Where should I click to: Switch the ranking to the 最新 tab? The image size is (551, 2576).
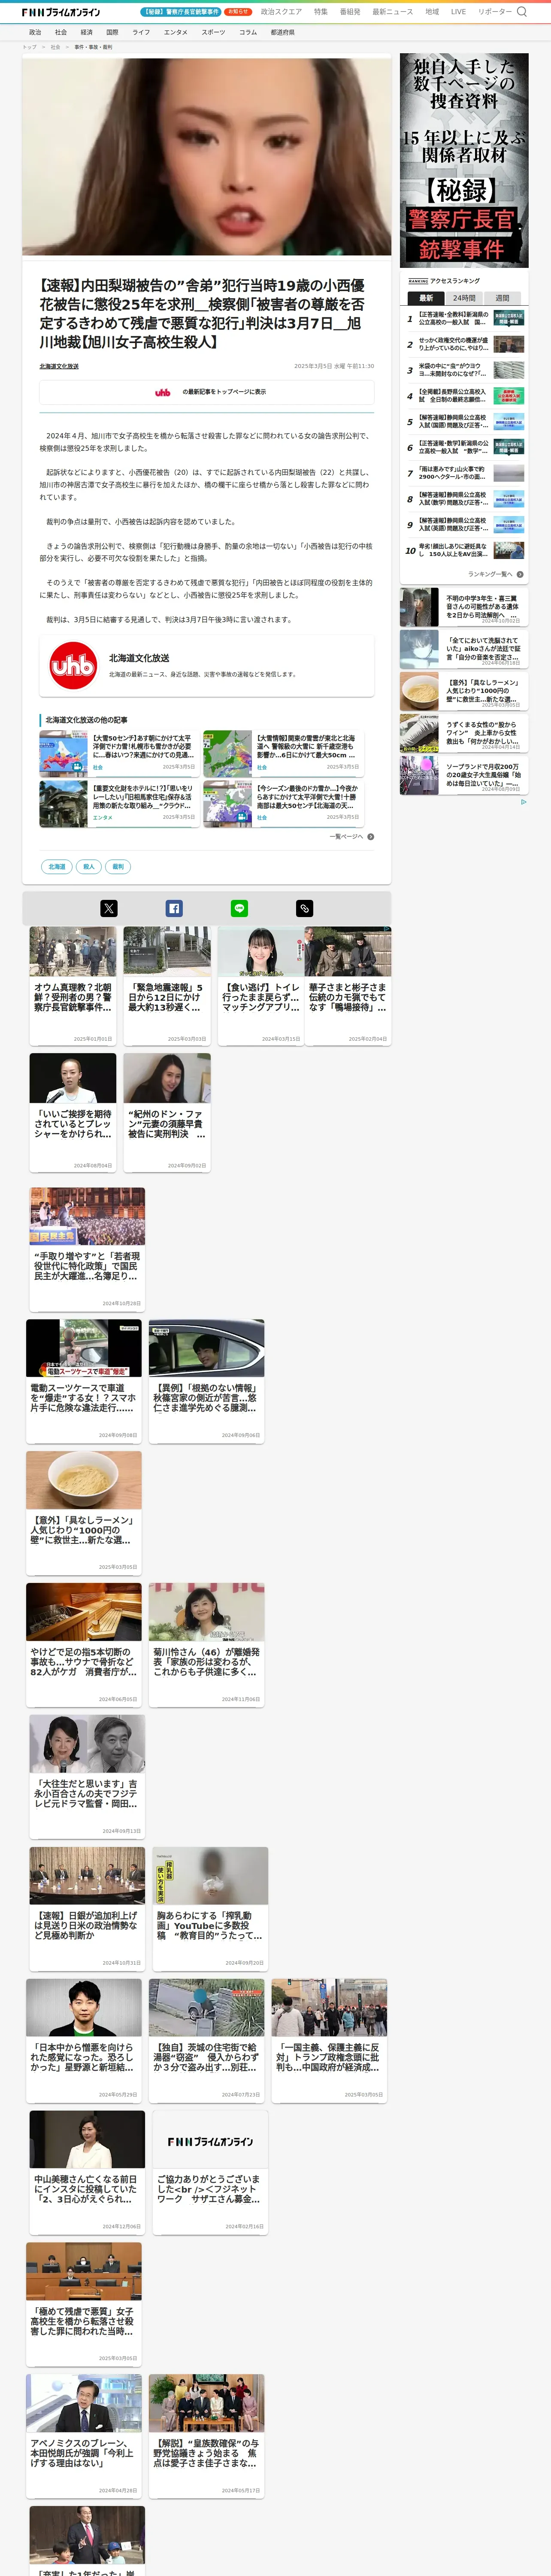pyautogui.click(x=426, y=298)
